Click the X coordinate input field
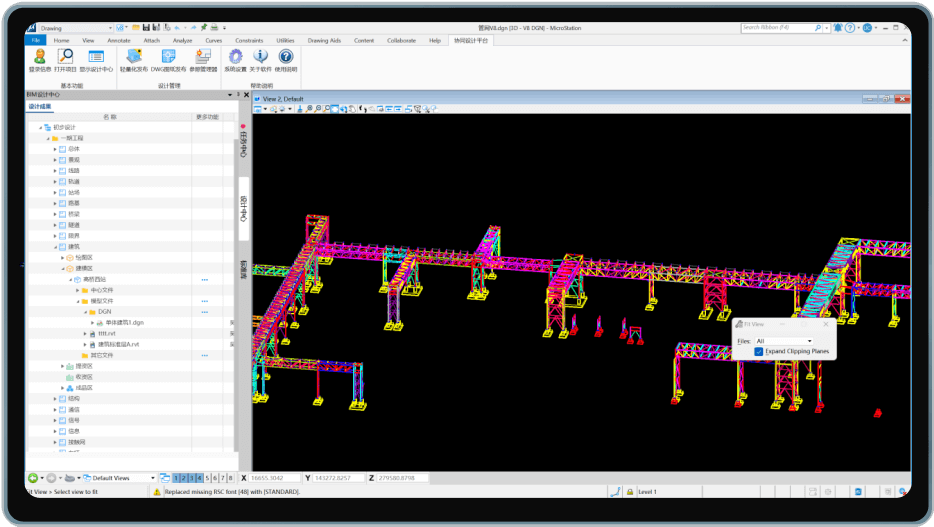 275,478
